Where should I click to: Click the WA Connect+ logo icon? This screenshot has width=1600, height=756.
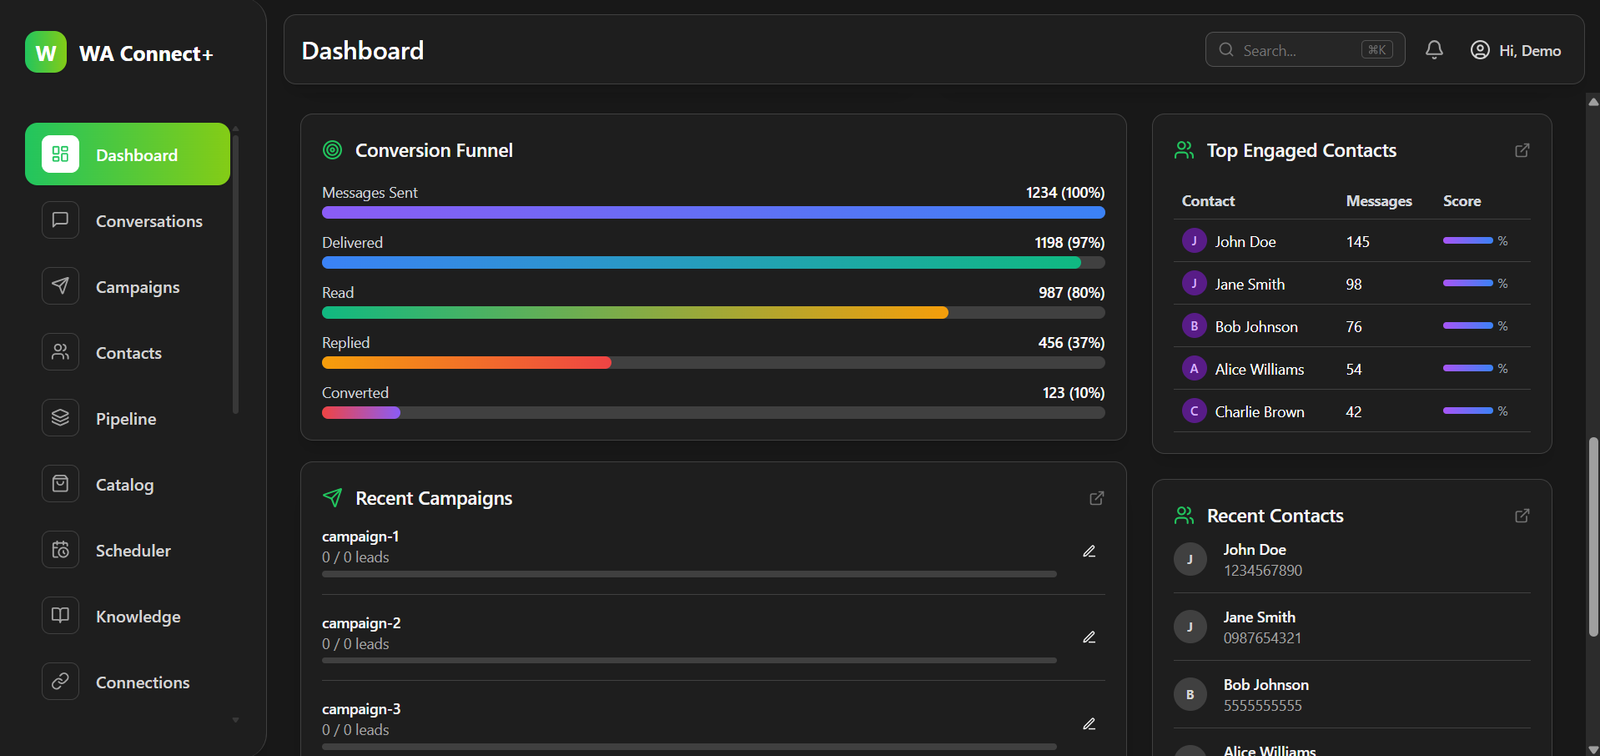point(46,53)
